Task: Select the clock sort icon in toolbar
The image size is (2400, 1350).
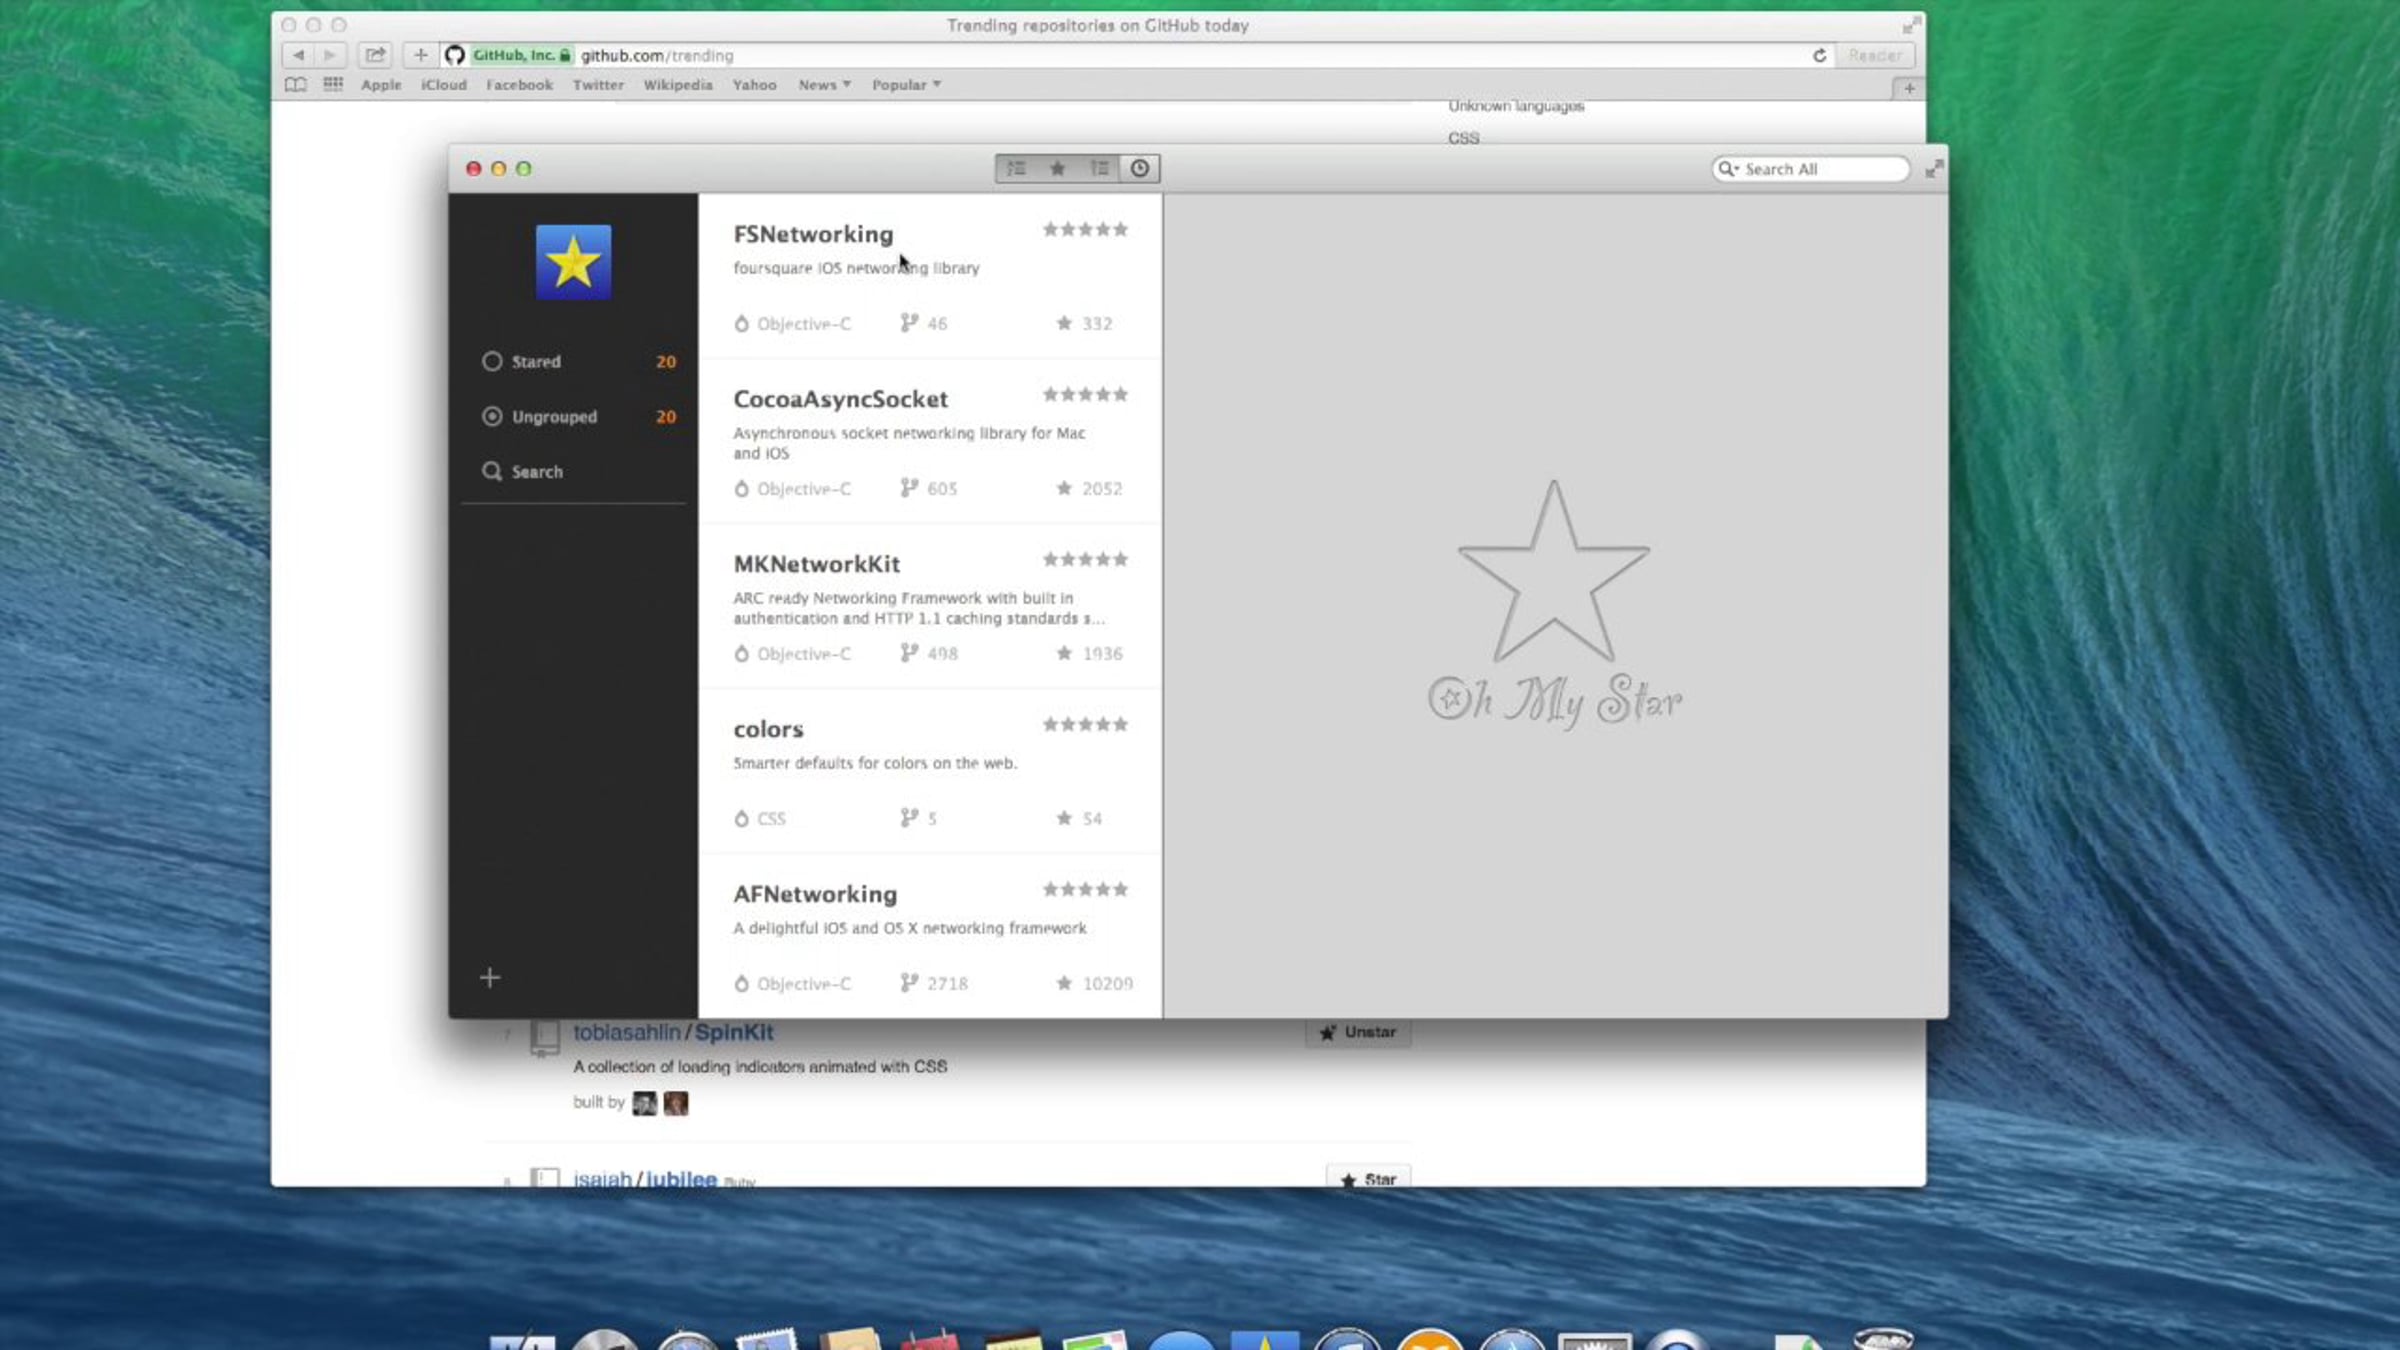Action: point(1140,168)
